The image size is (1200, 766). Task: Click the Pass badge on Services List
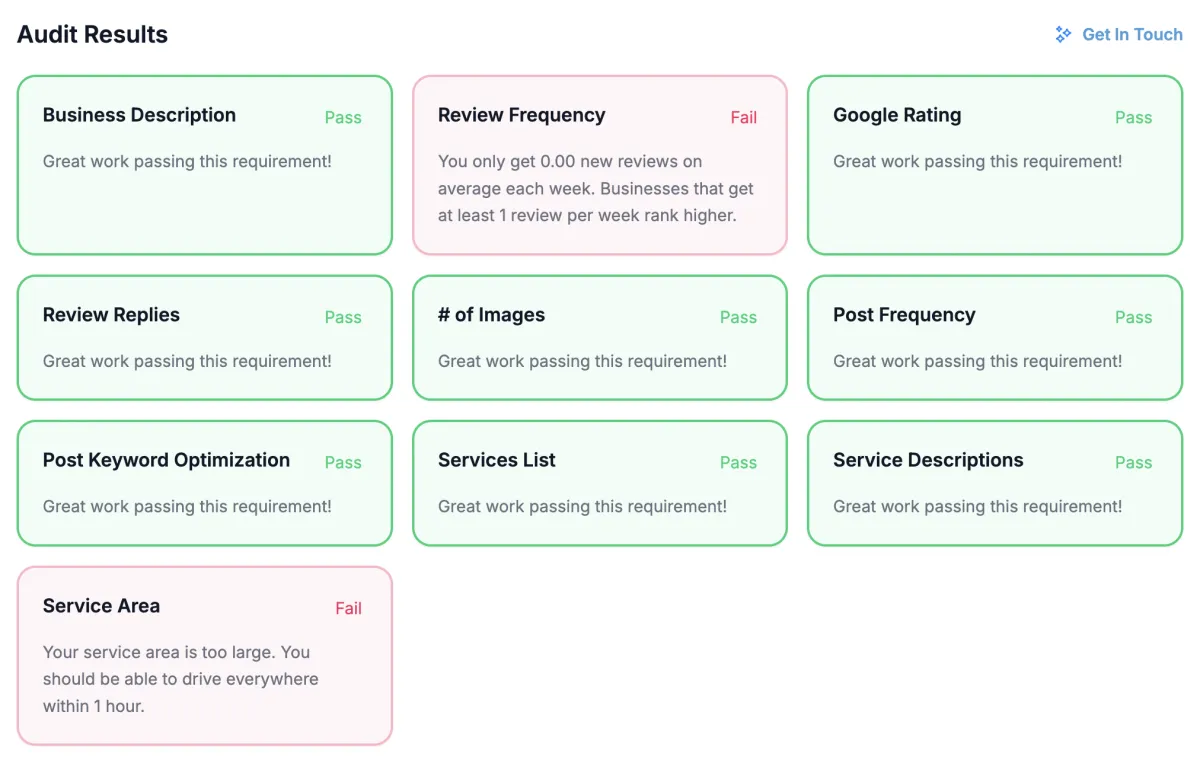(x=738, y=462)
